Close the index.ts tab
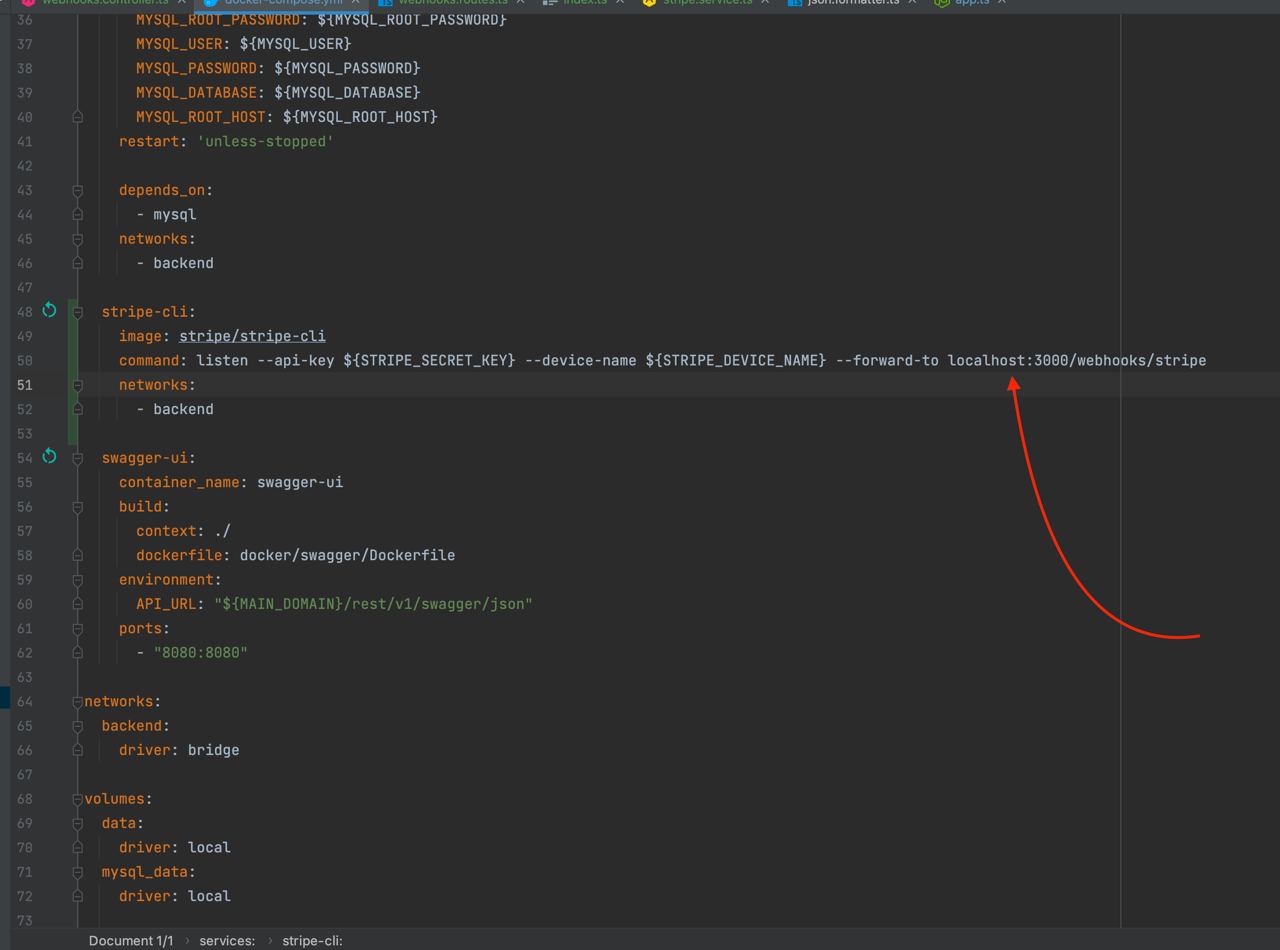 620,2
